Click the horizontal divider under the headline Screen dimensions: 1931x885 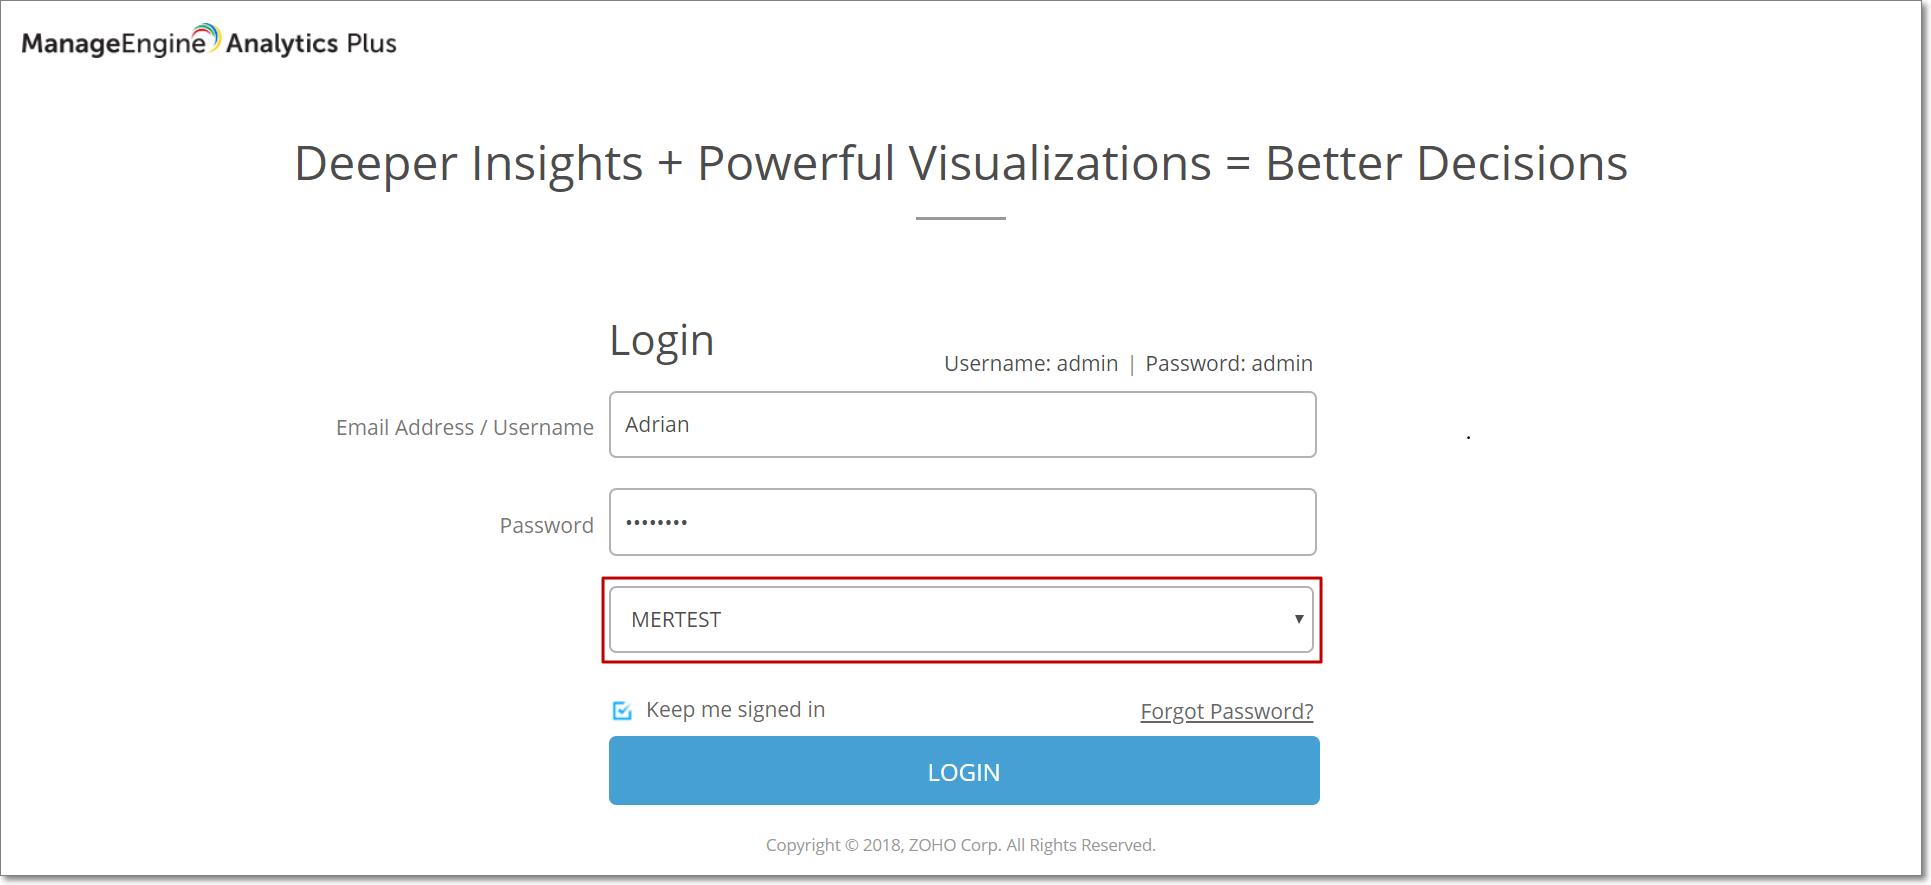[x=960, y=218]
